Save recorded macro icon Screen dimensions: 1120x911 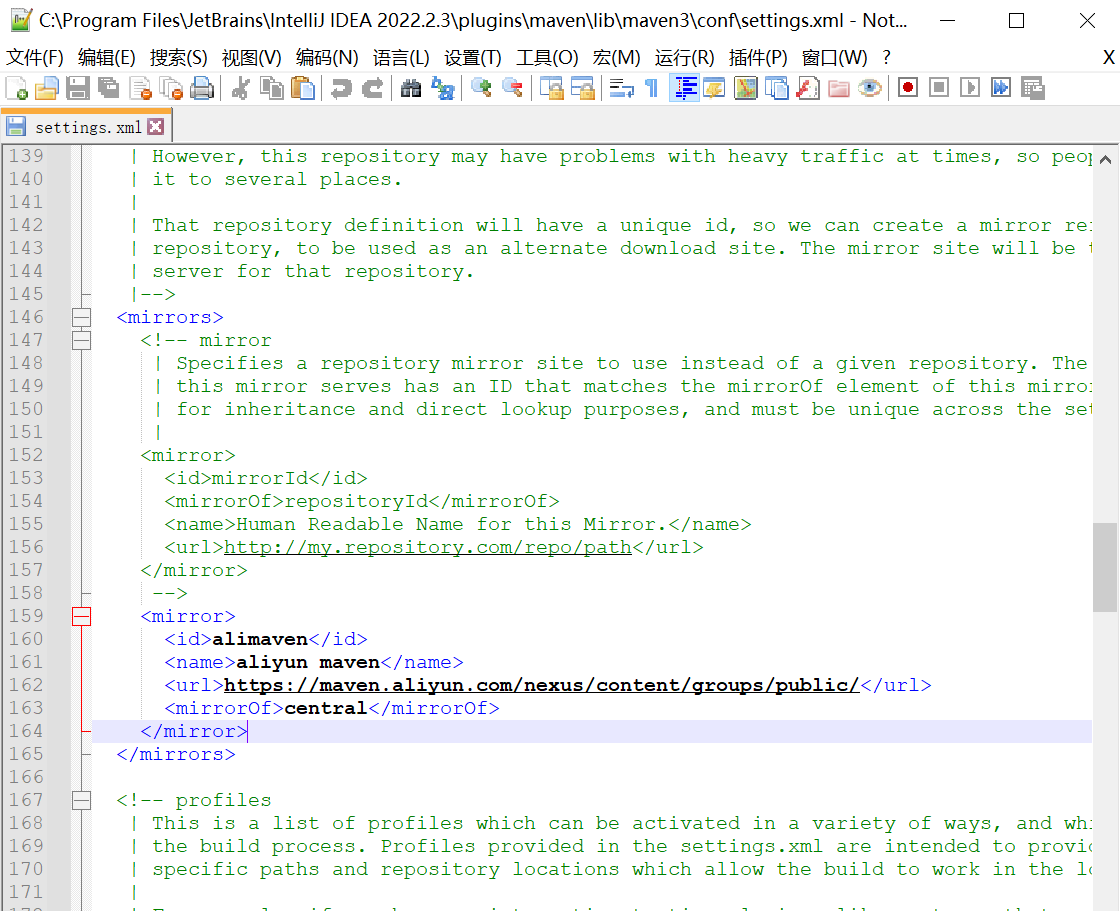tap(1033, 88)
